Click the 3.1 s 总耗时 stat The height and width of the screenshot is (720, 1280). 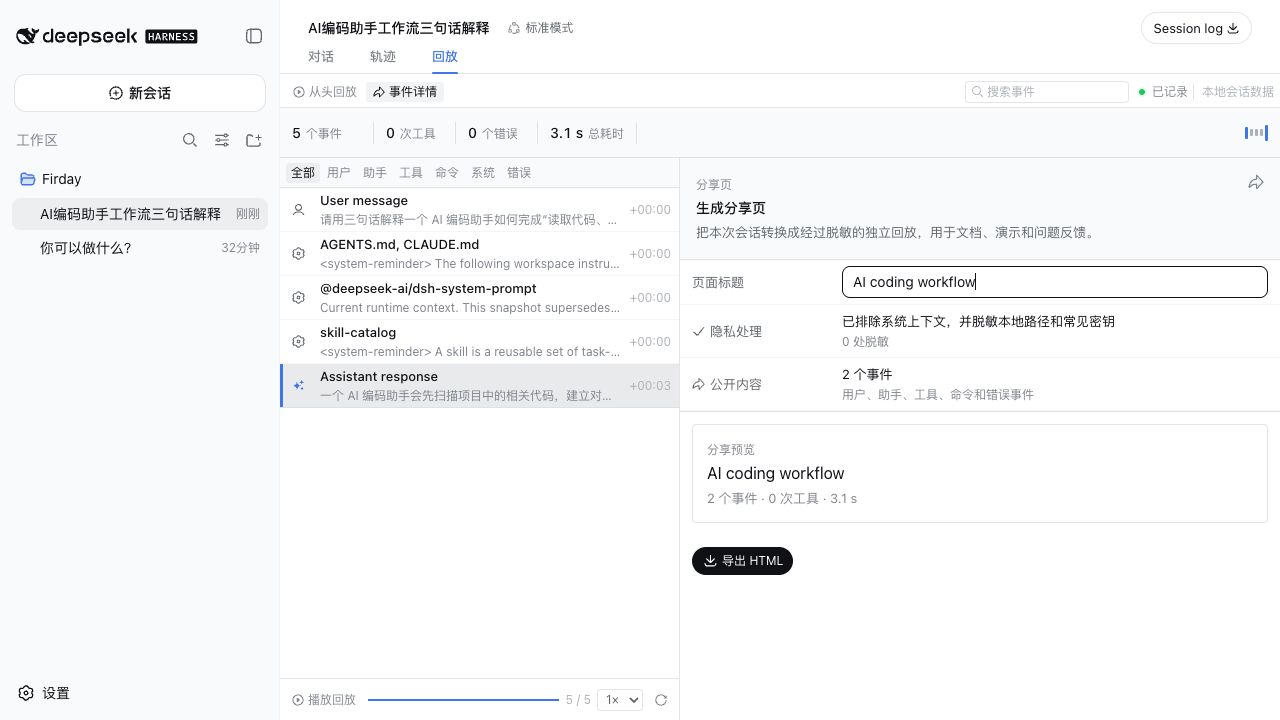[587, 133]
